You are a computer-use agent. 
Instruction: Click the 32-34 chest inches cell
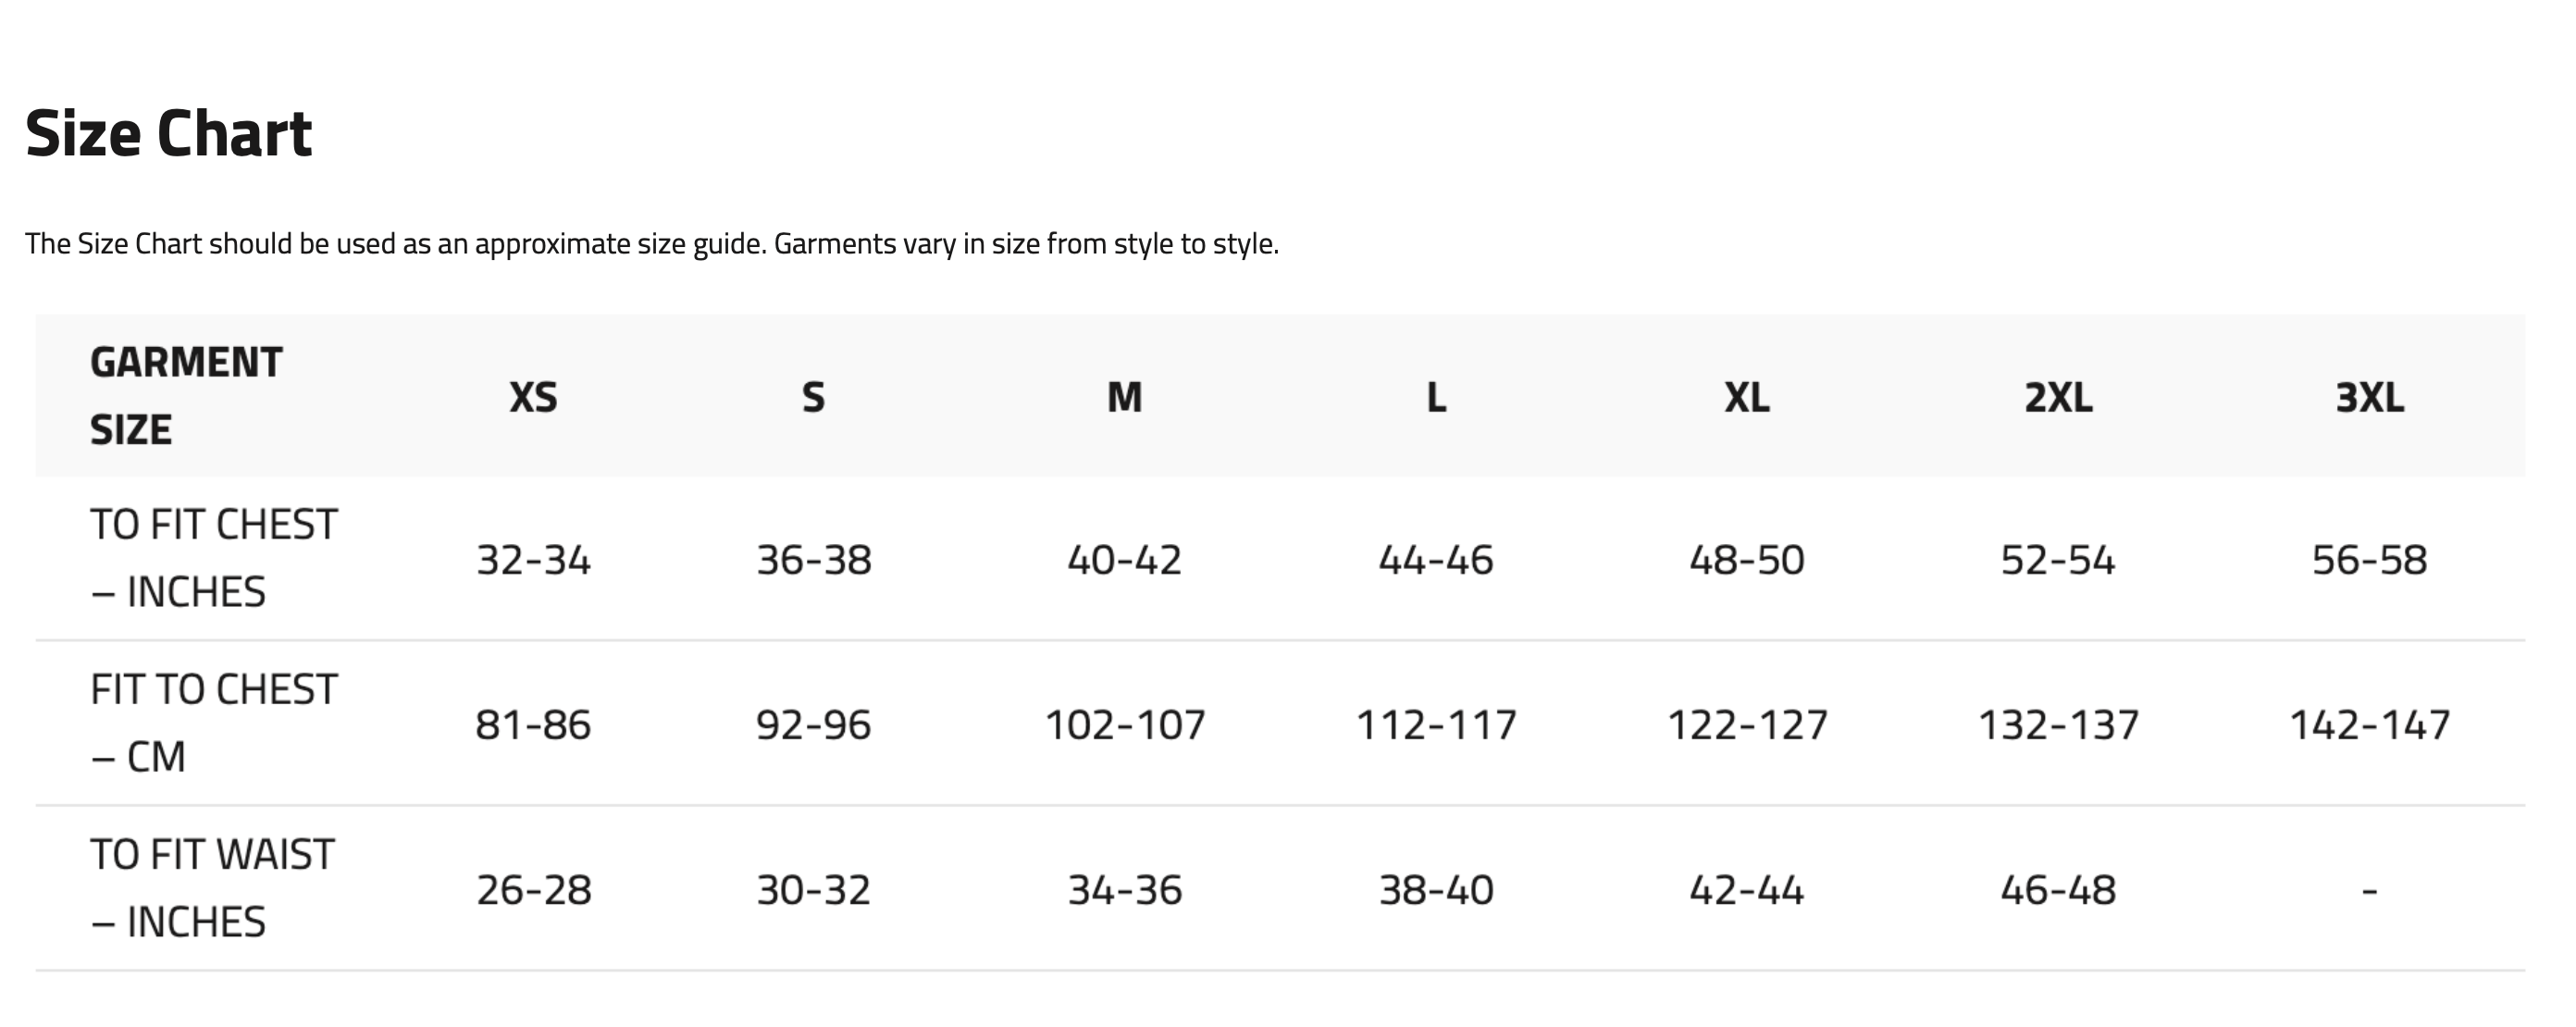coord(533,560)
